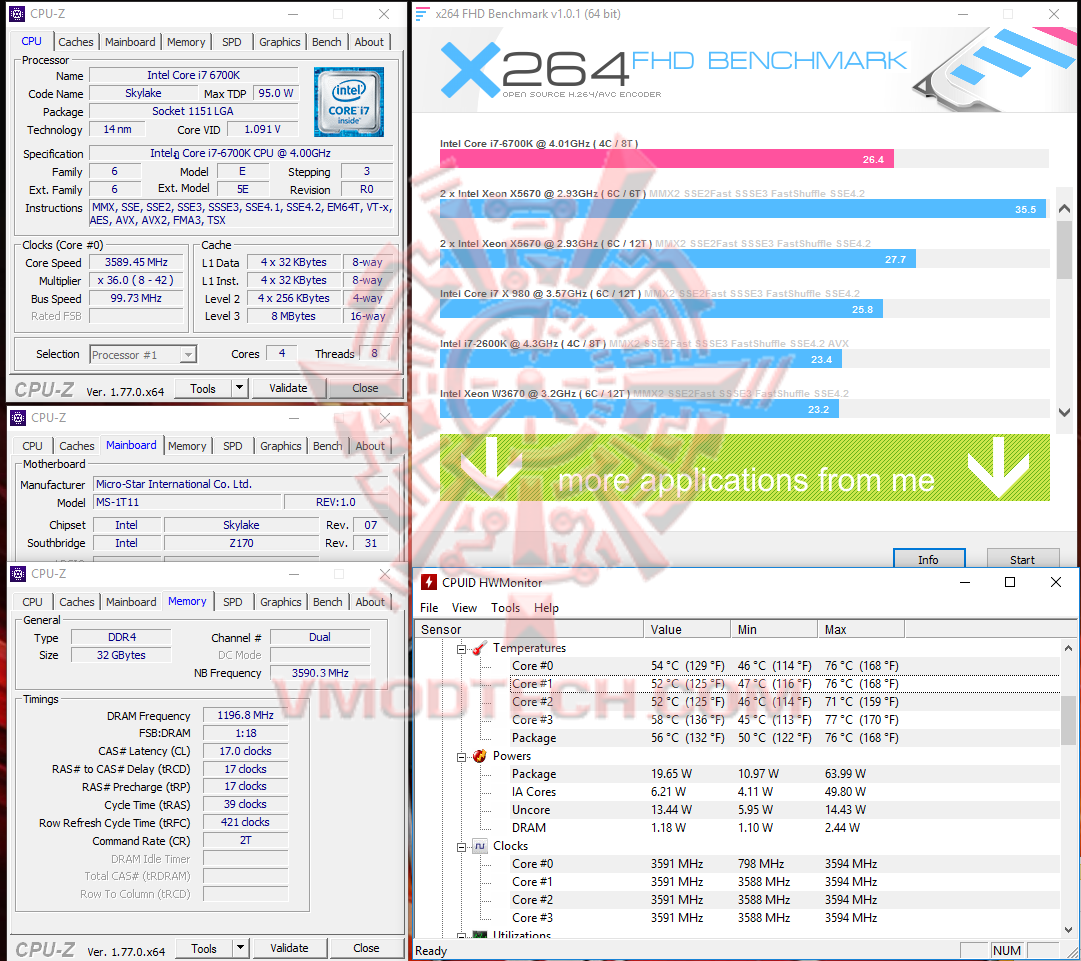The height and width of the screenshot is (961, 1081).
Task: Click the Sensor column header in HWMonitor
Action: point(529,629)
